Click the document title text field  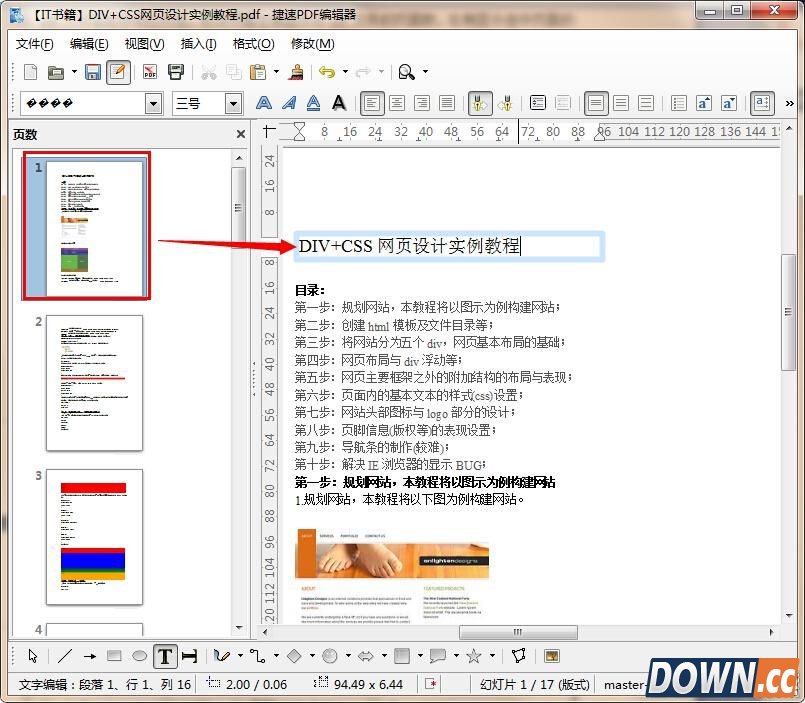coord(448,246)
